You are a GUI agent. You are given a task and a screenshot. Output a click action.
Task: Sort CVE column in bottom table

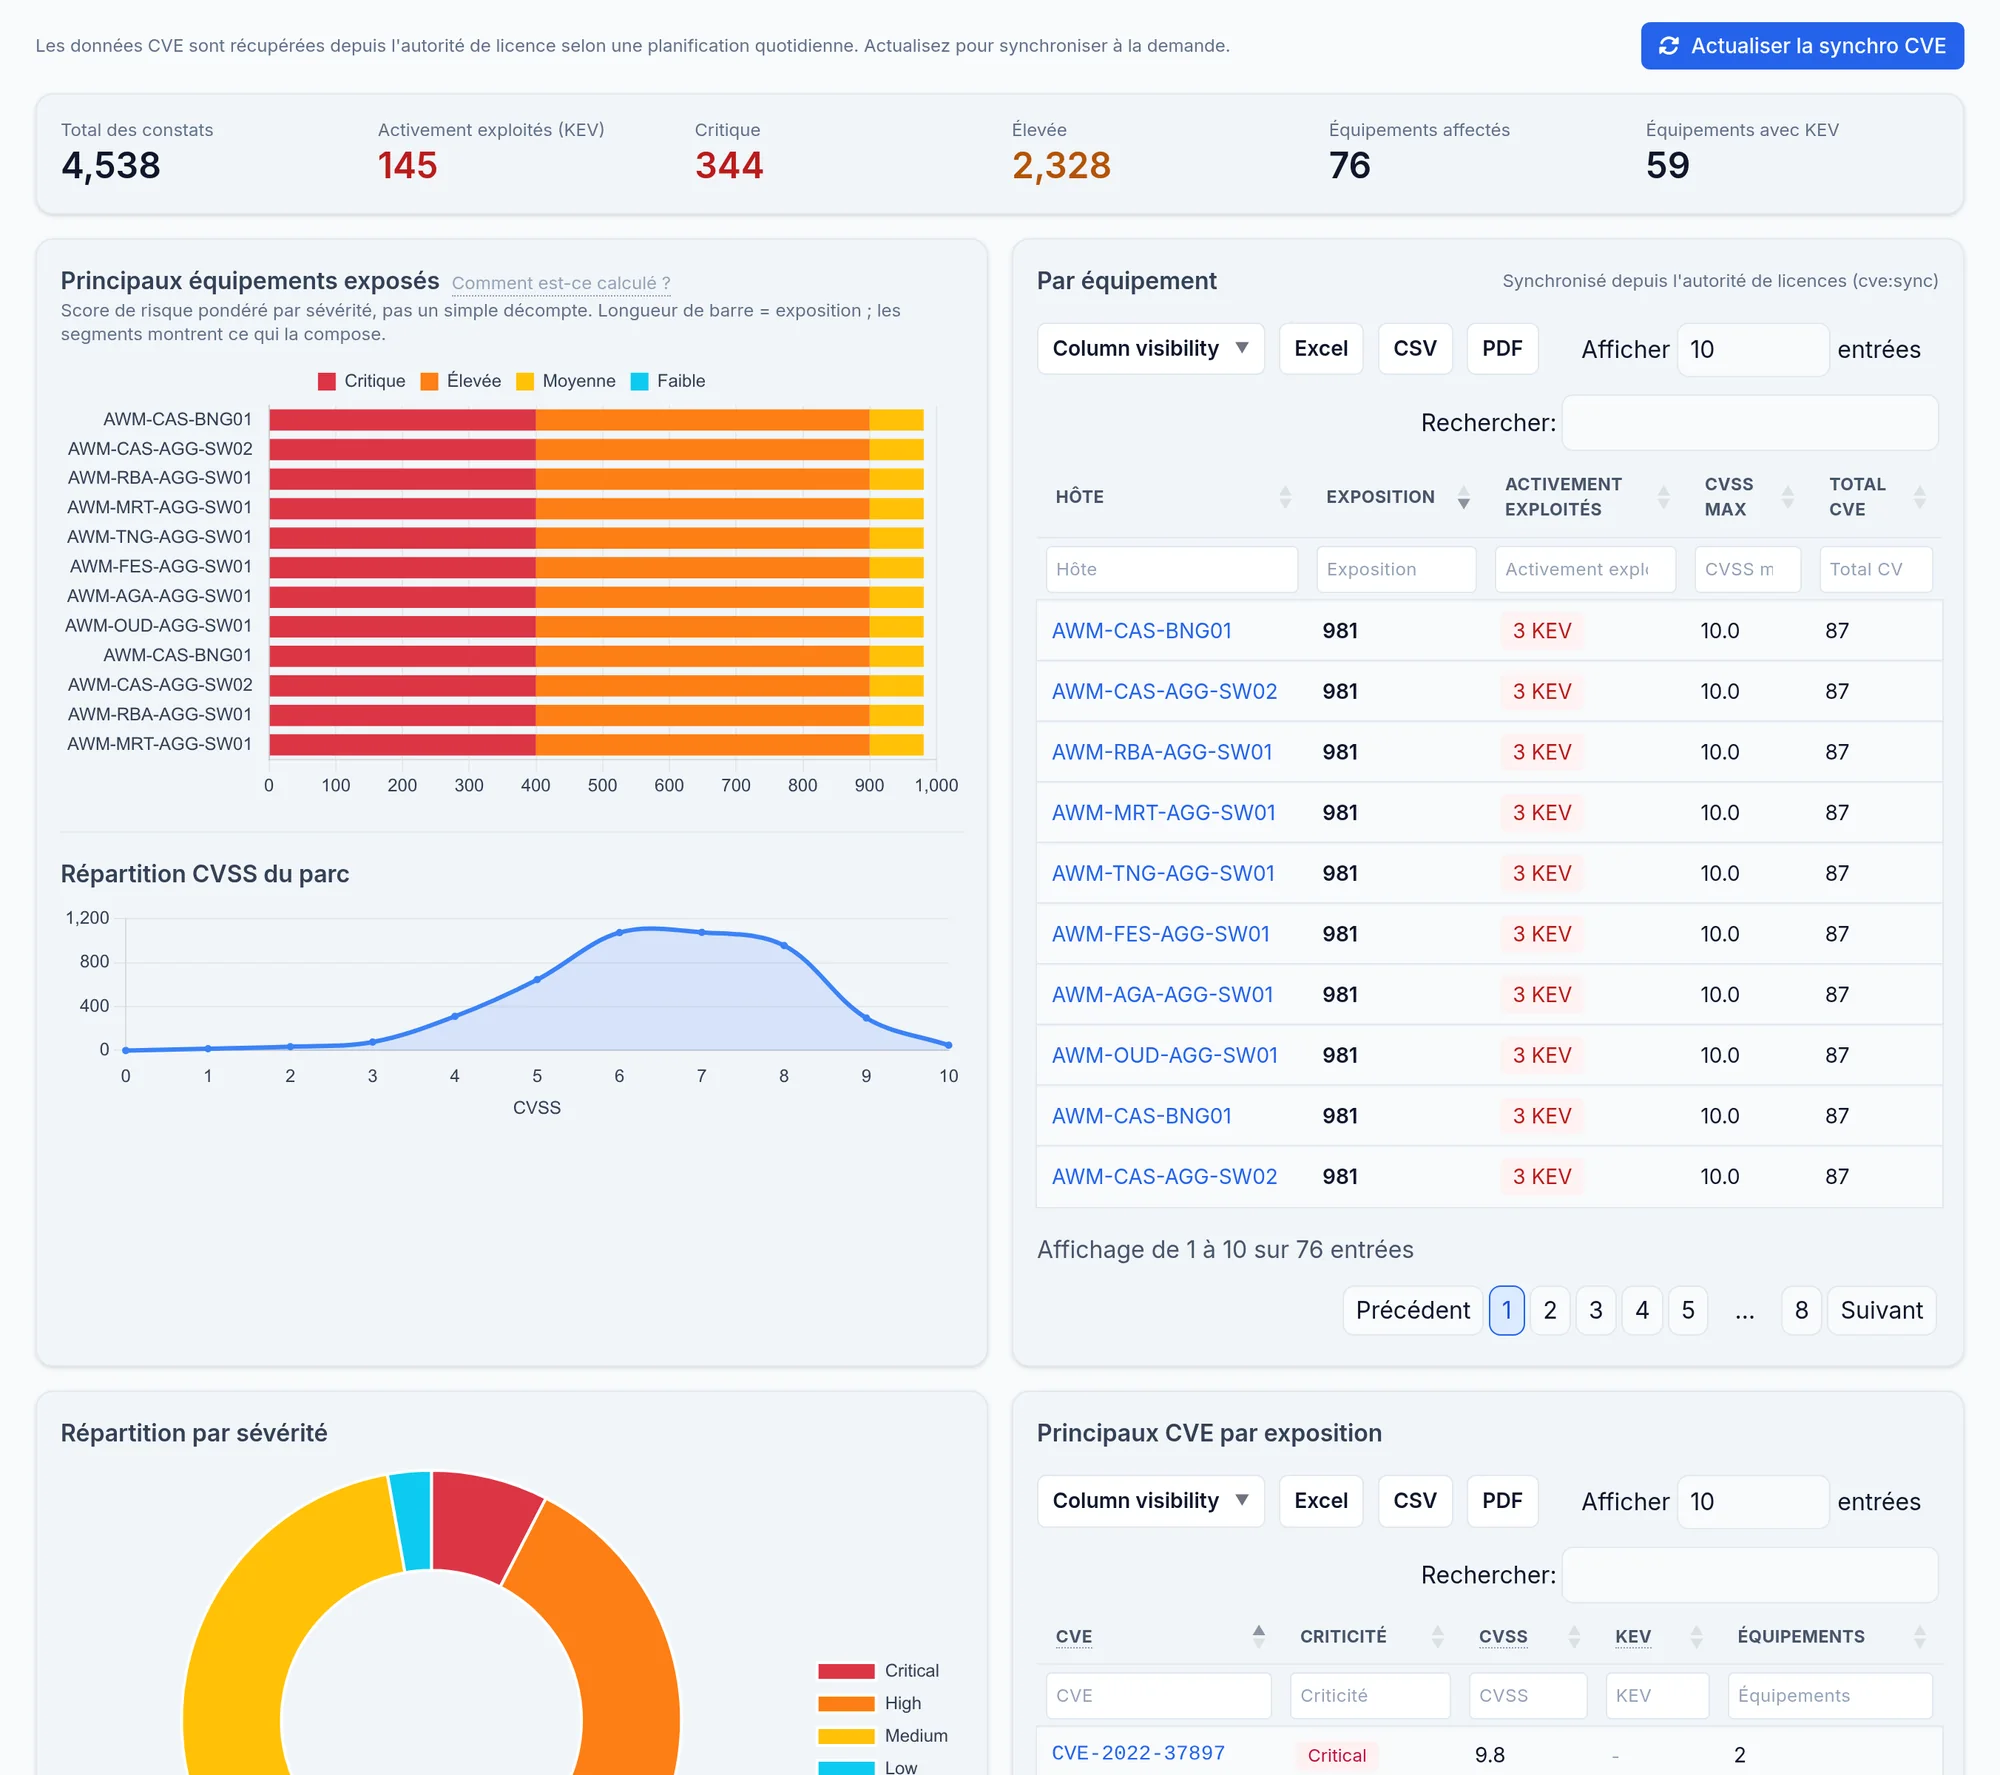(1259, 1636)
